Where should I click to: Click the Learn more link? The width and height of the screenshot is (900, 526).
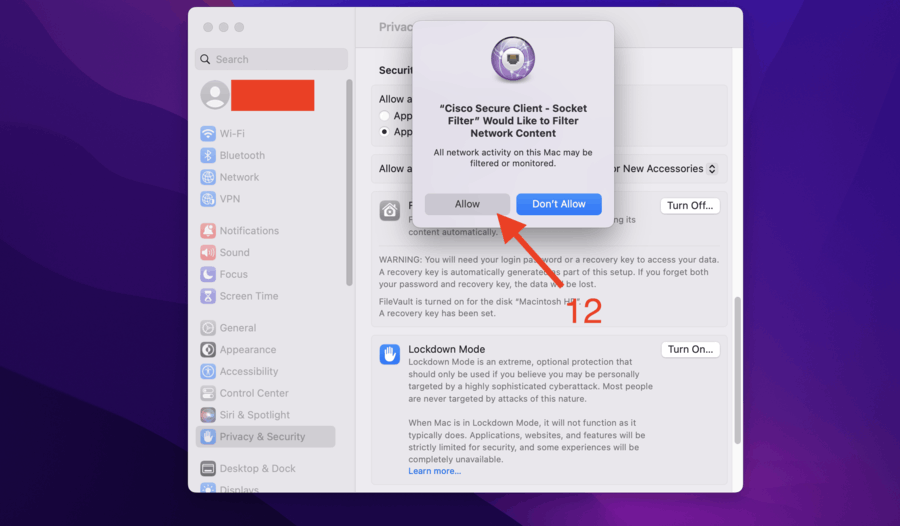(434, 471)
